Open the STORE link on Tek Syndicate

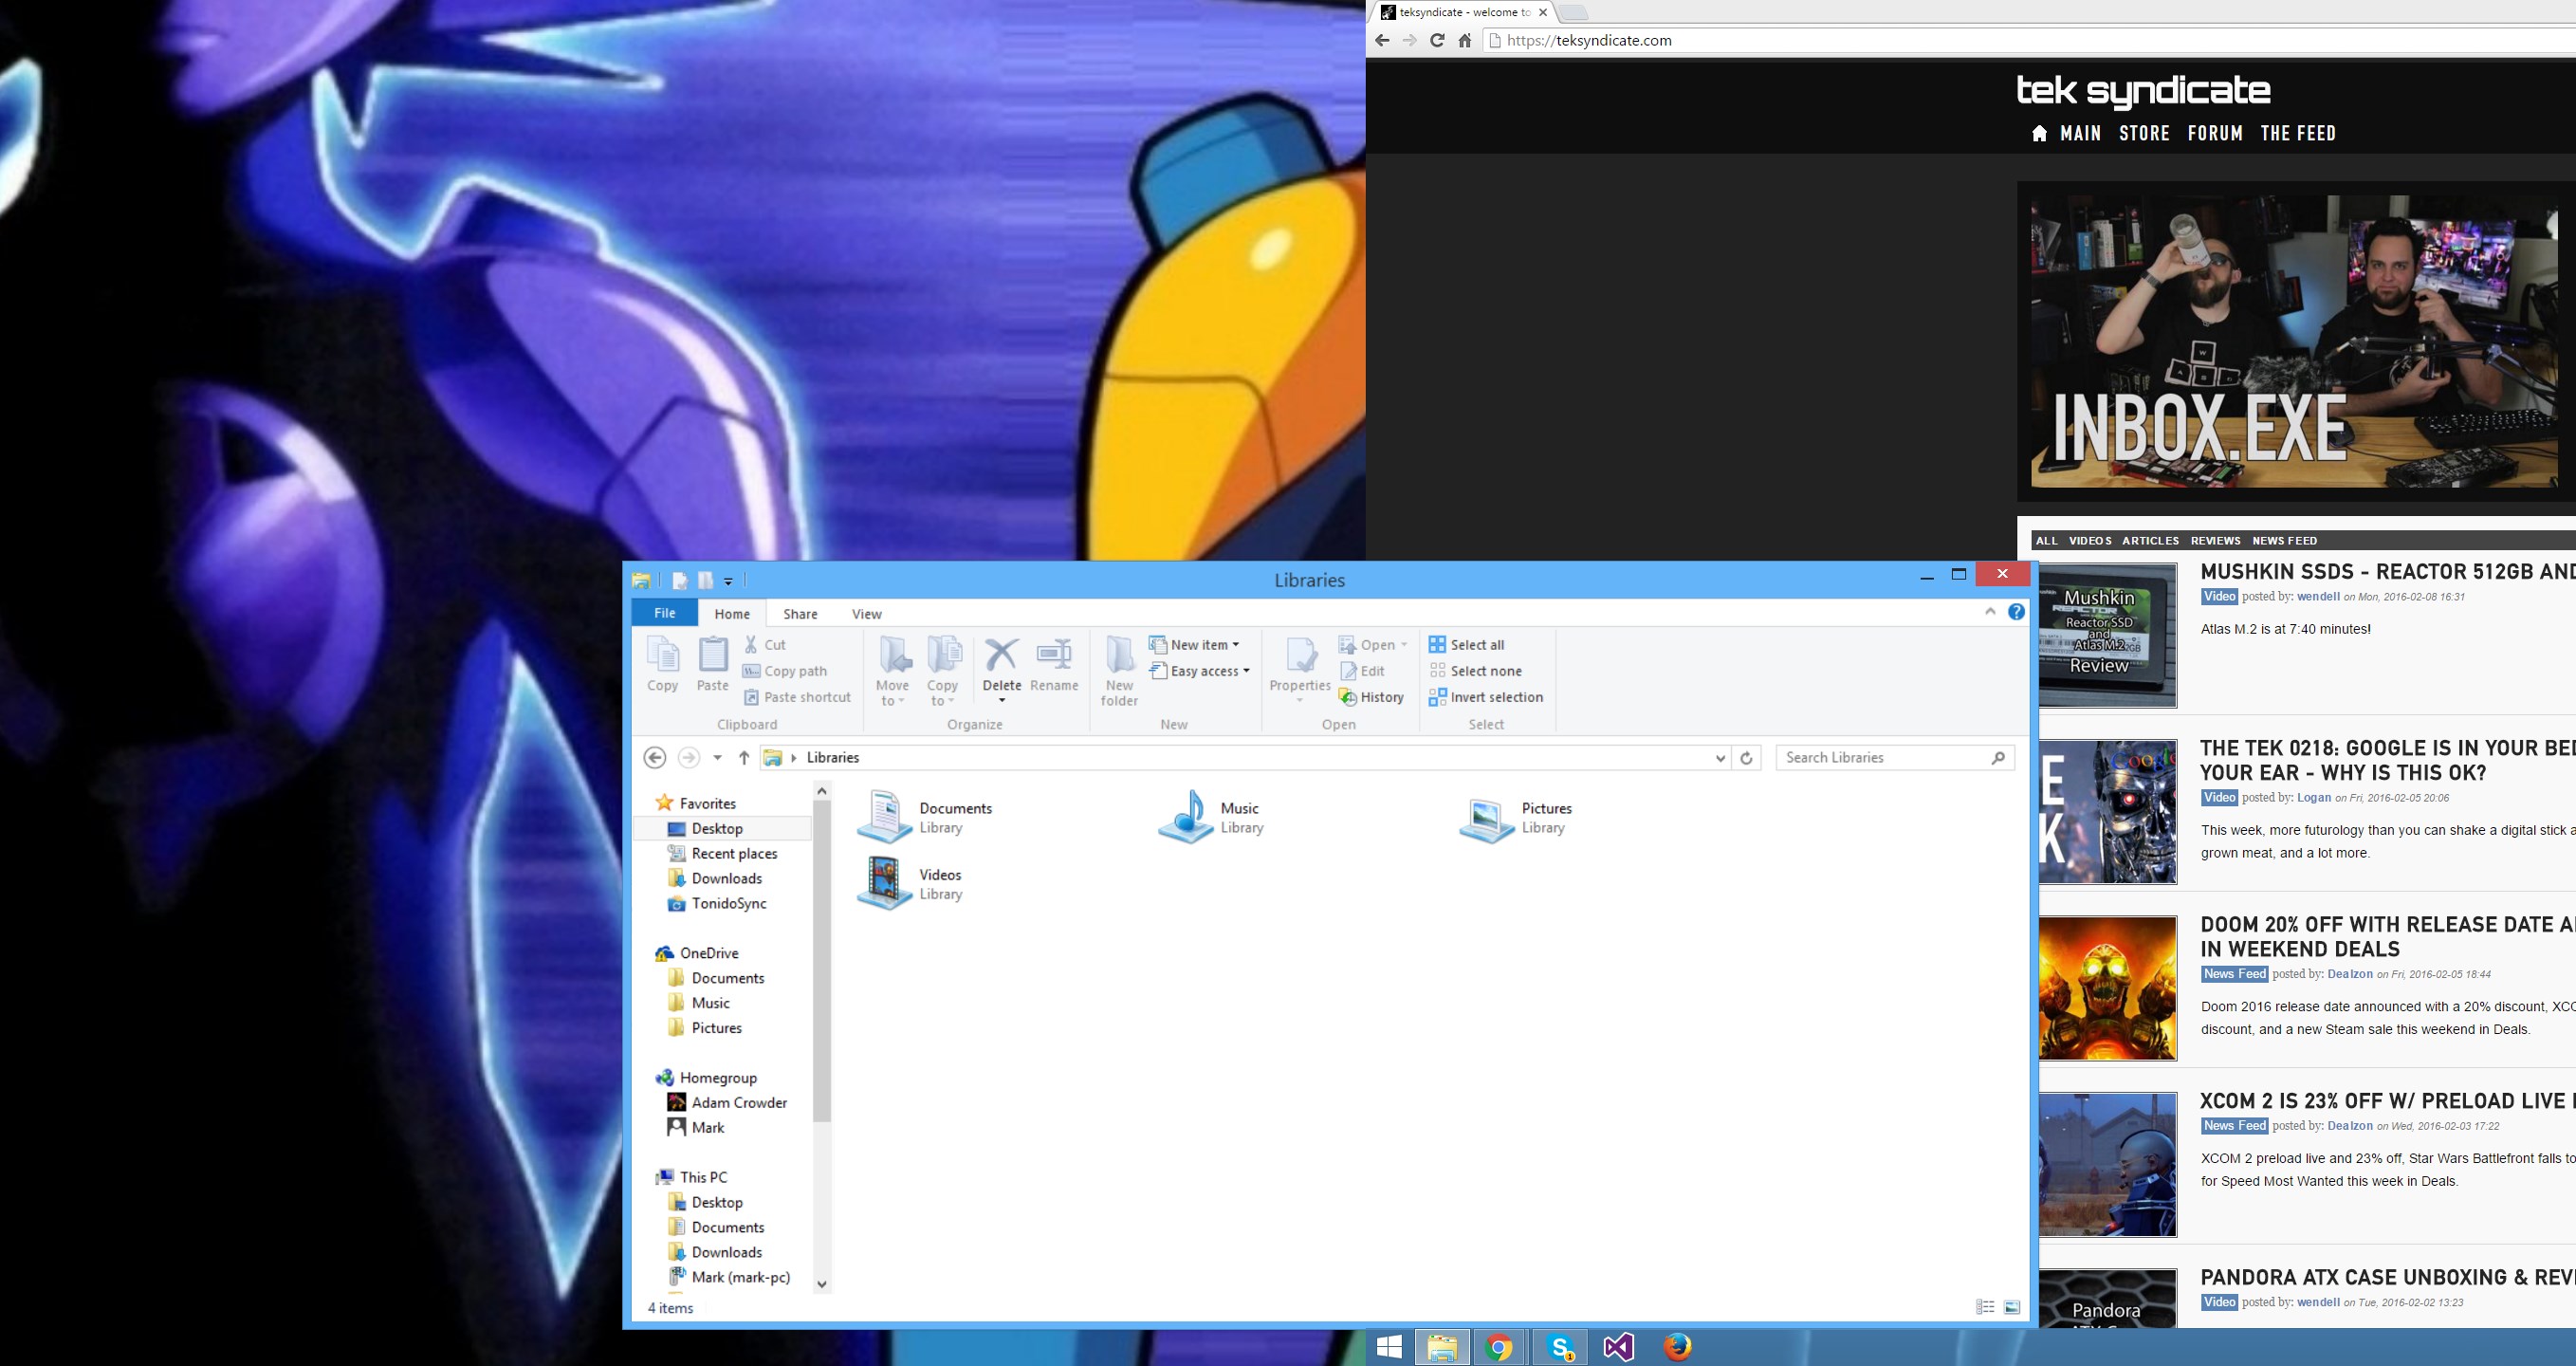(2144, 133)
